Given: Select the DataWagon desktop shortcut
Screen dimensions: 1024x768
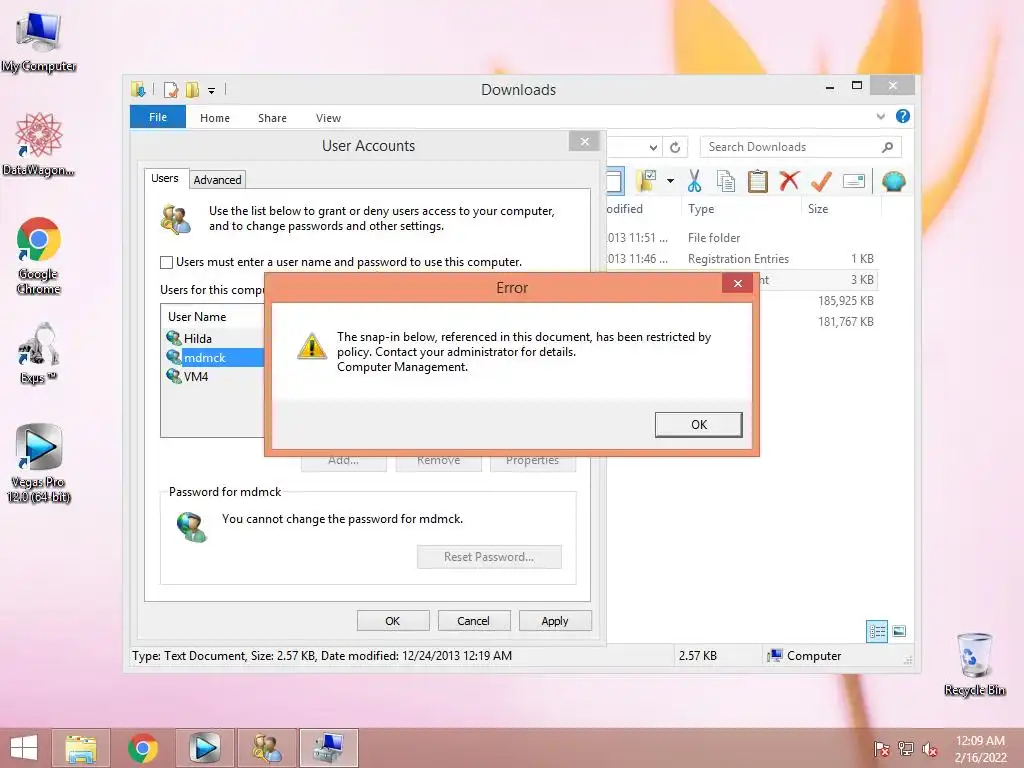Looking at the screenshot, I should click(39, 144).
